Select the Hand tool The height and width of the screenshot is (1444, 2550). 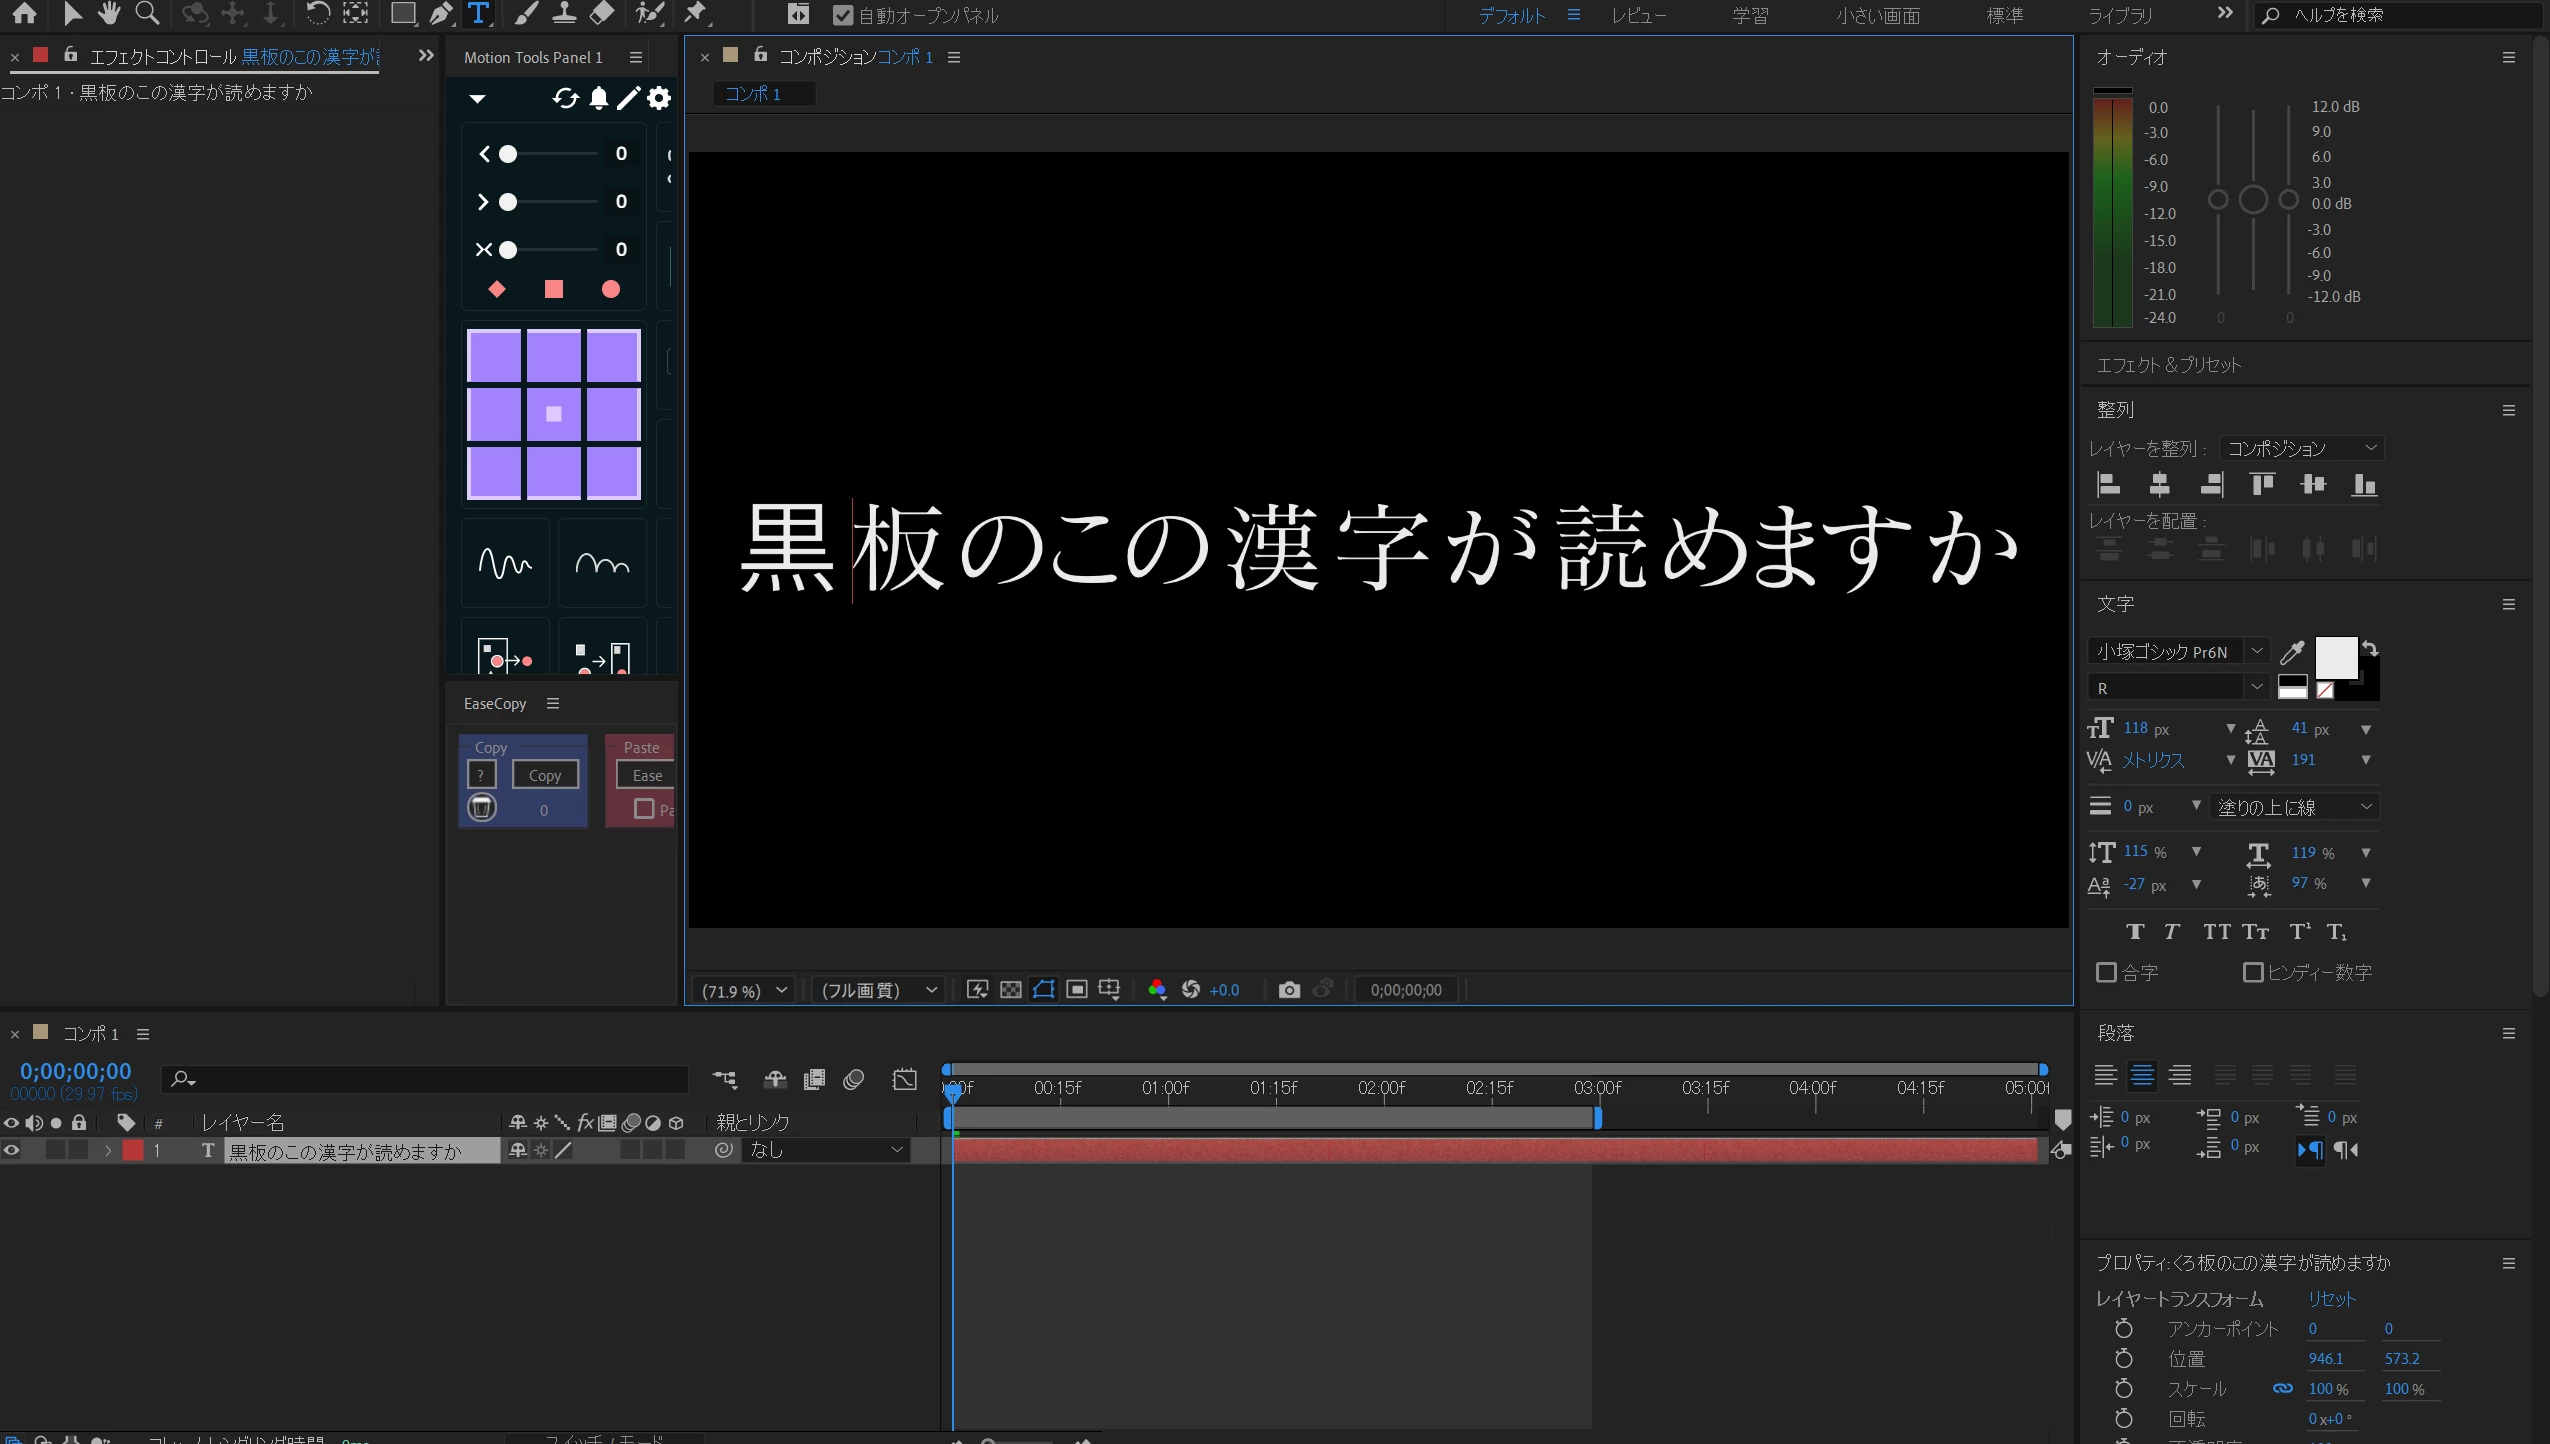click(x=109, y=14)
